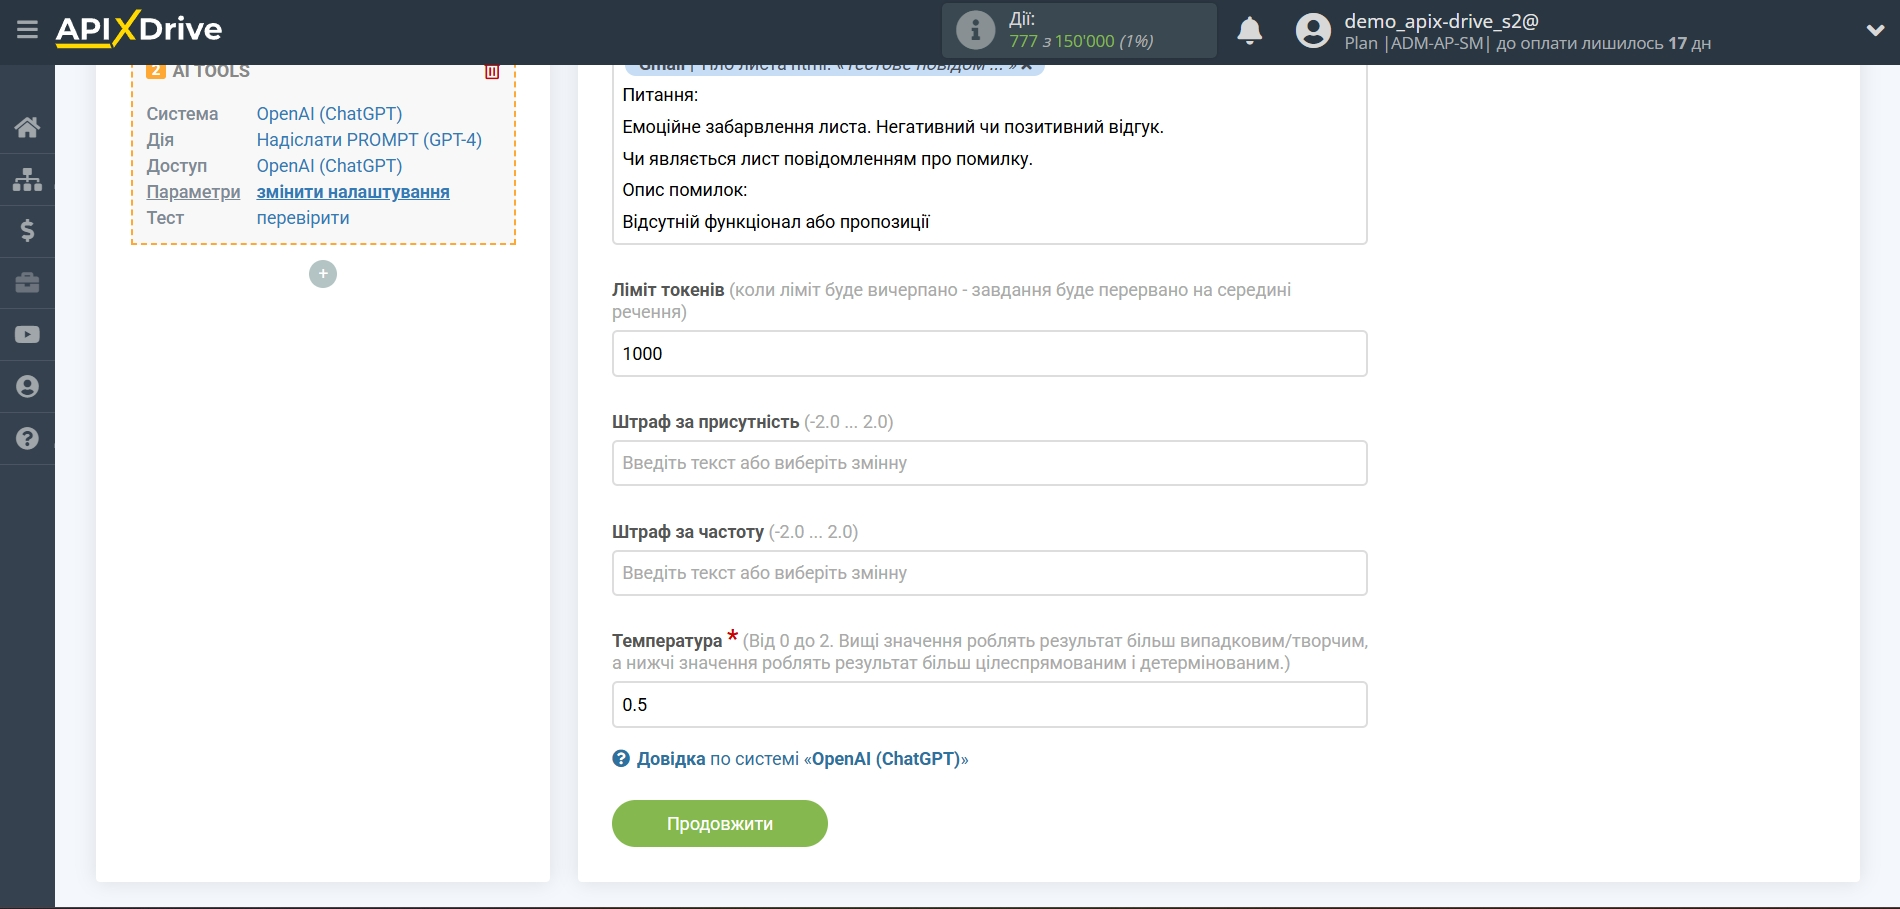Open briefcase icon in sidebar

coord(27,283)
